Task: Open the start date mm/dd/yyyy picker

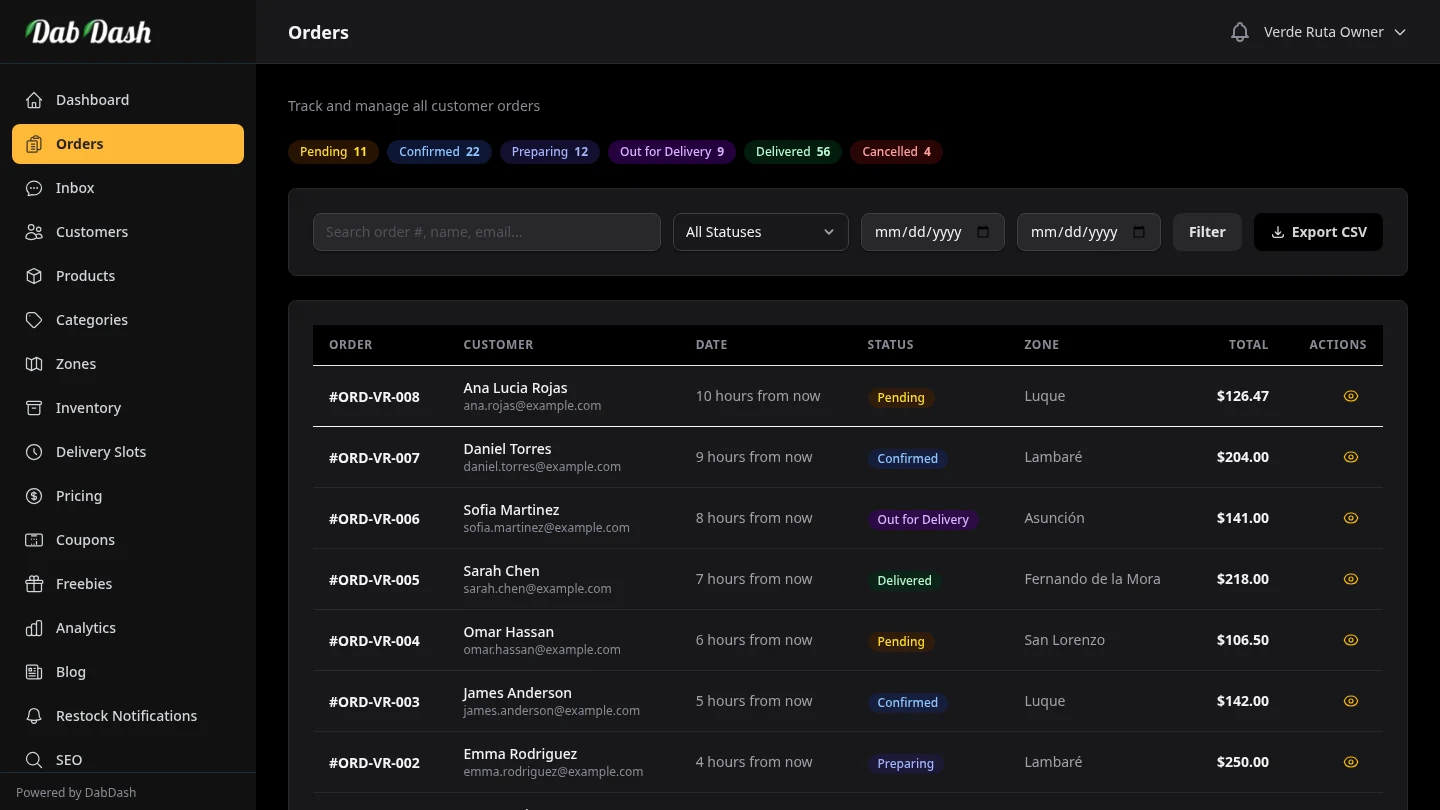Action: click(x=932, y=231)
